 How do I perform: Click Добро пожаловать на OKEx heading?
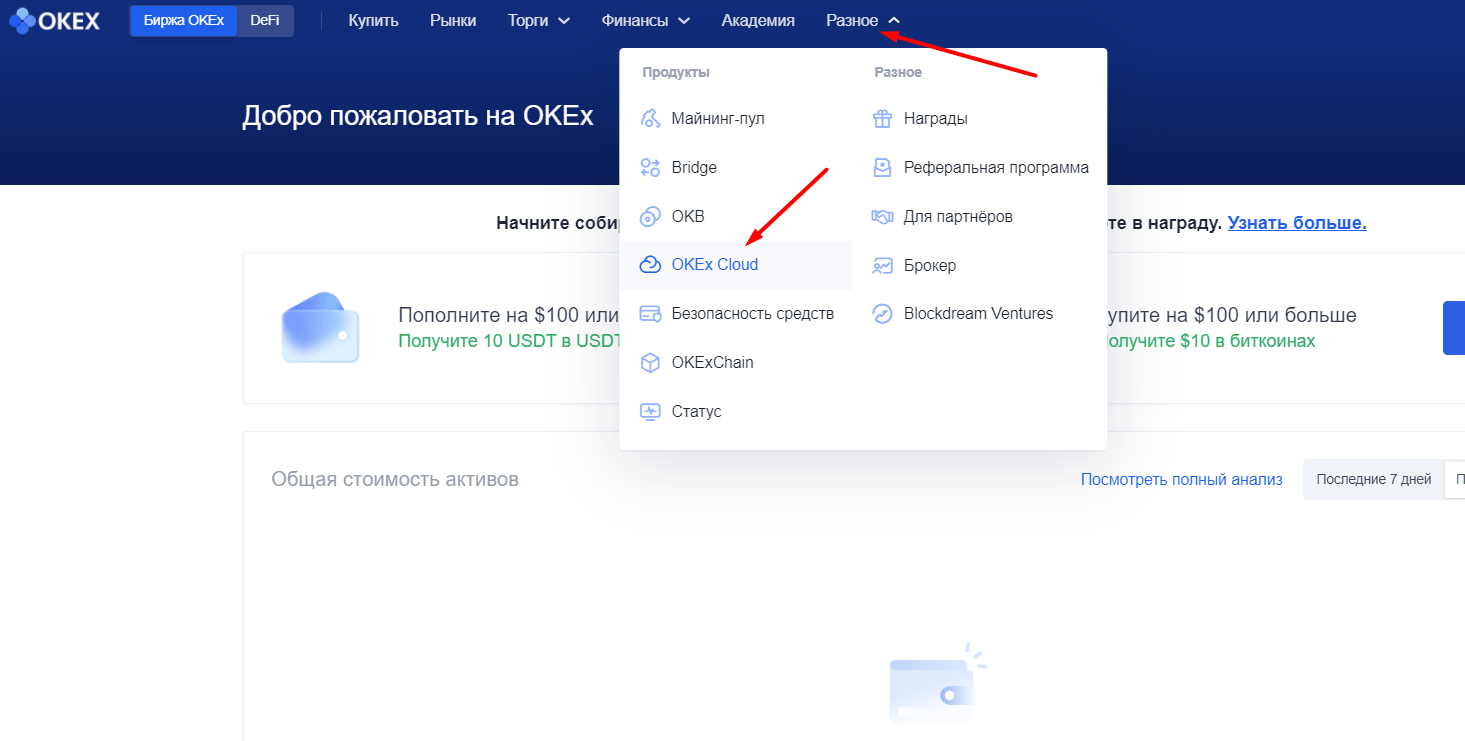(418, 116)
